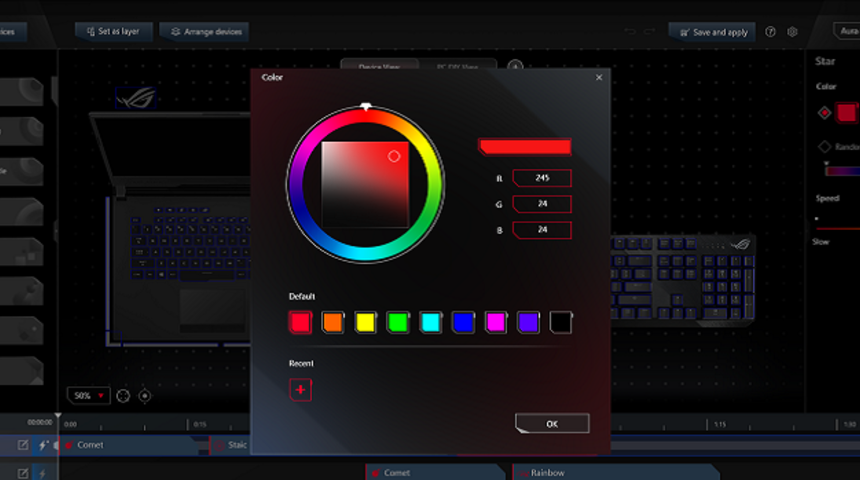Open settings via the gear icon
The width and height of the screenshot is (860, 480).
click(792, 32)
